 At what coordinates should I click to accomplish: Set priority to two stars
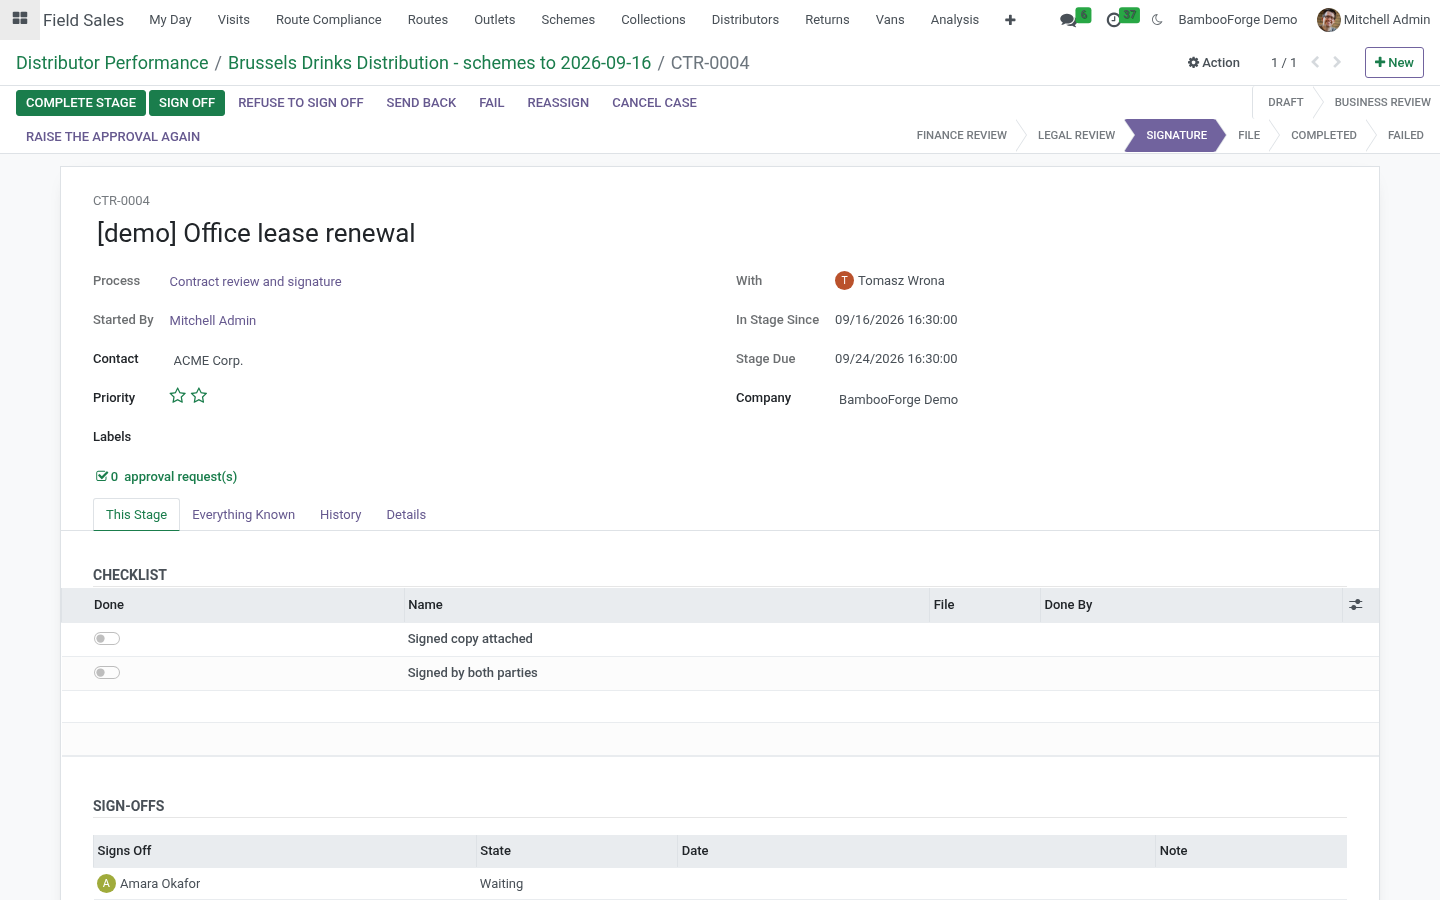(199, 396)
